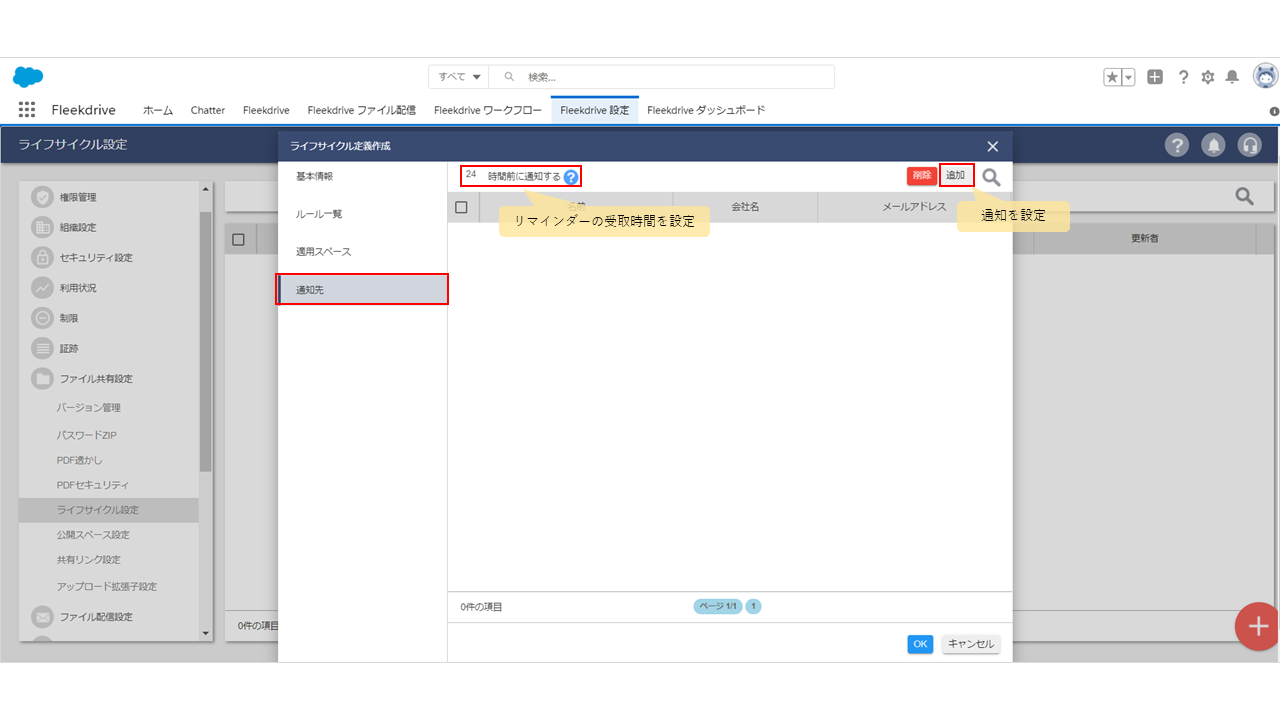The image size is (1280, 720).
Task: Click the global create plus icon
Action: [x=1155, y=77]
